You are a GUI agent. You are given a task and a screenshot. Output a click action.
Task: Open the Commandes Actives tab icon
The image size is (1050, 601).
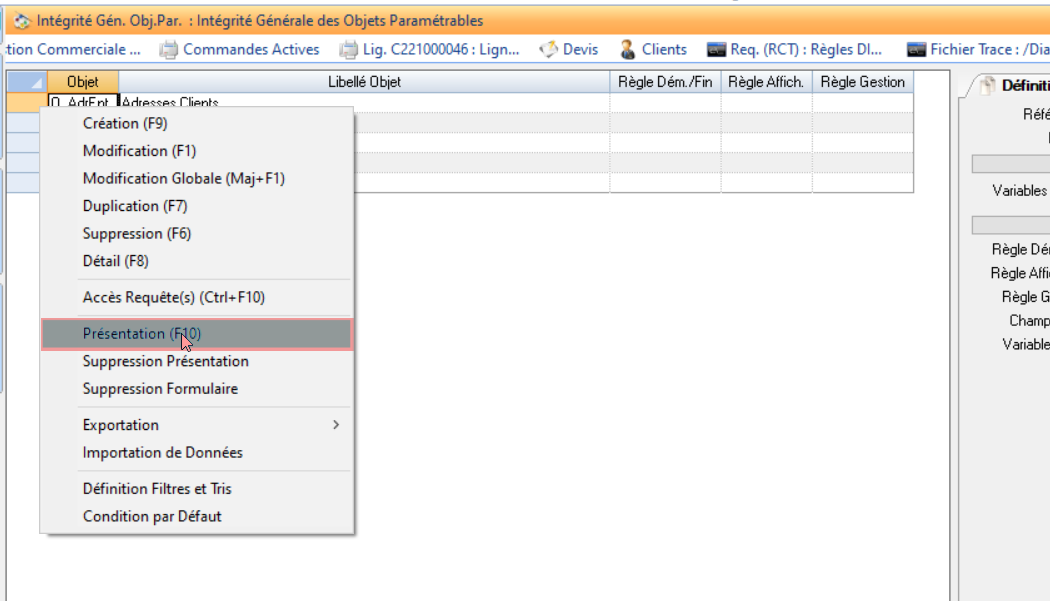click(x=169, y=49)
